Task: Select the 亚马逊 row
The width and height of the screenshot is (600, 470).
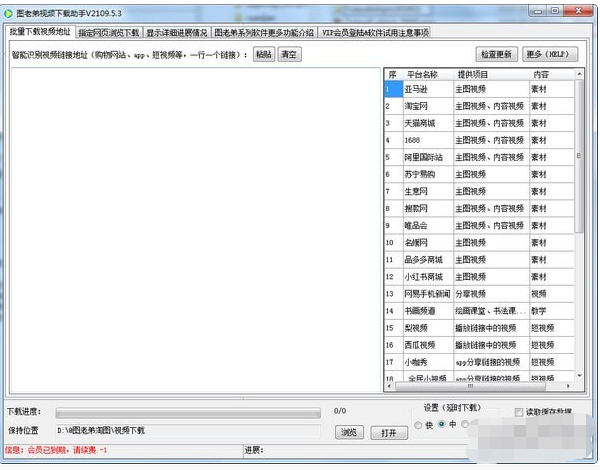Action: click(x=479, y=89)
